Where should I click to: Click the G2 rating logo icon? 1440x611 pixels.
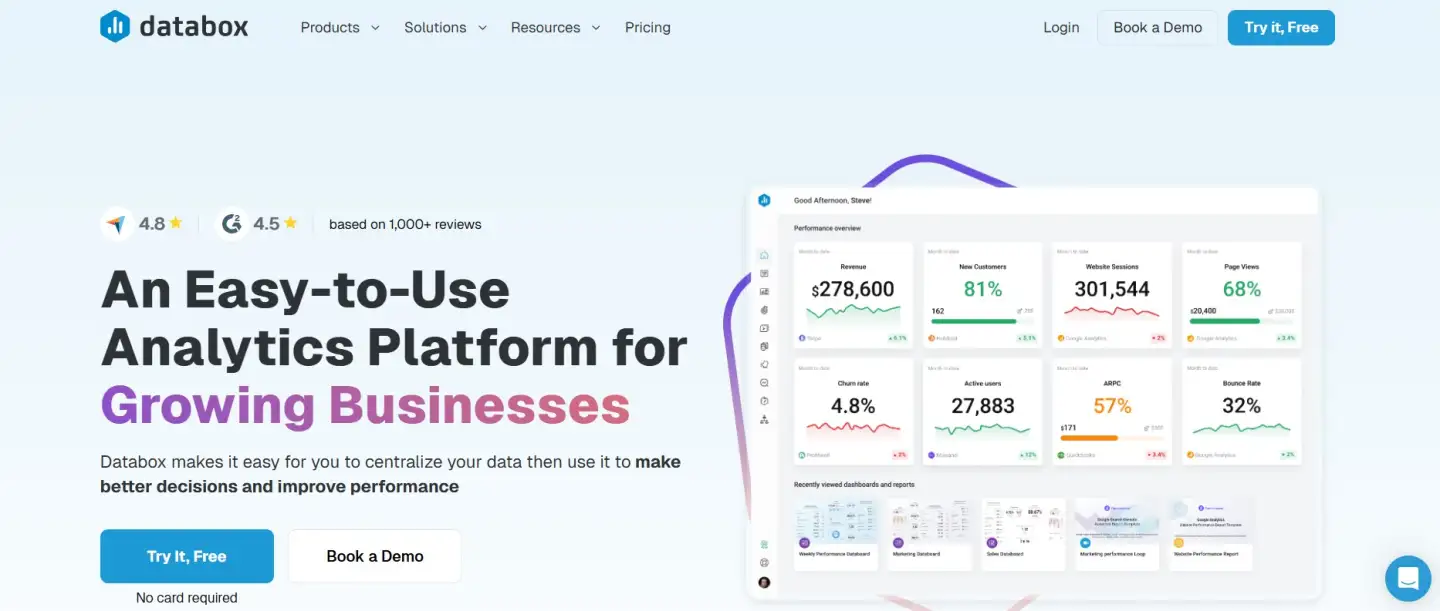tap(232, 224)
